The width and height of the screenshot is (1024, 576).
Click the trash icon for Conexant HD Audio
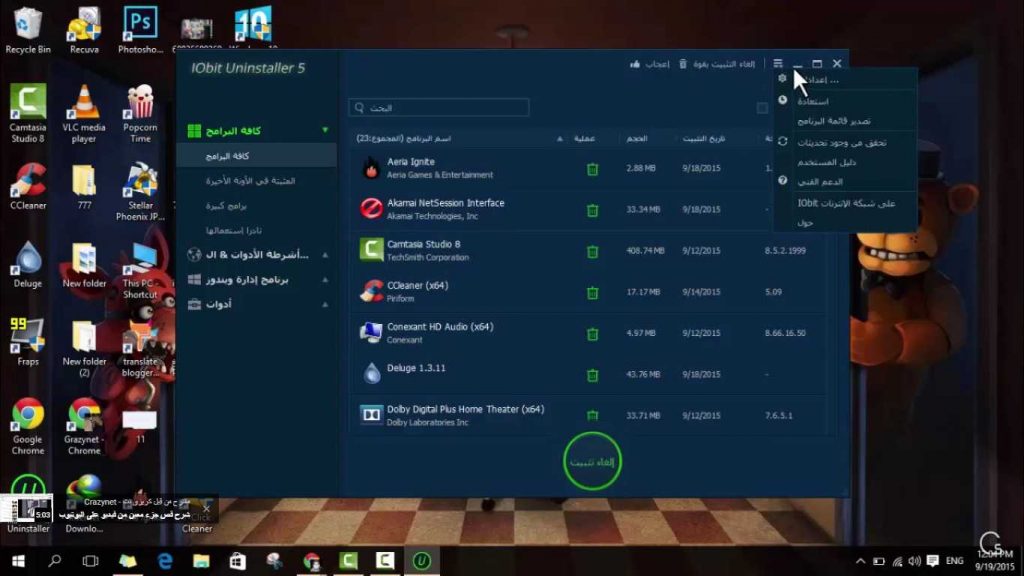coord(592,334)
